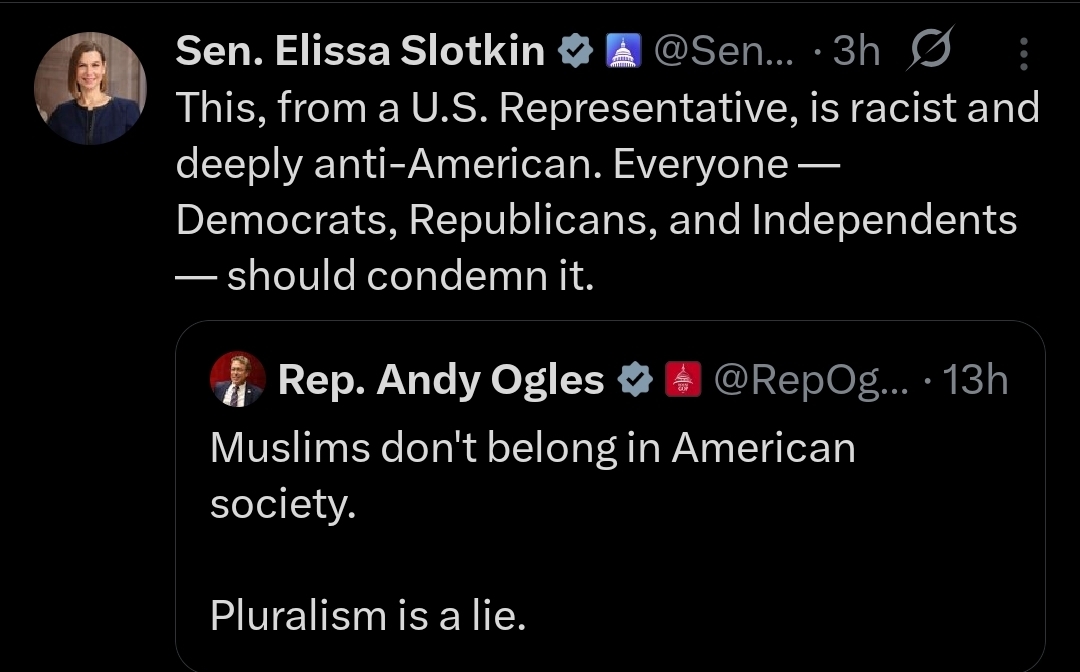Click the 13h timestamp on the quoted post
The image size is (1080, 672).
pyautogui.click(x=975, y=380)
